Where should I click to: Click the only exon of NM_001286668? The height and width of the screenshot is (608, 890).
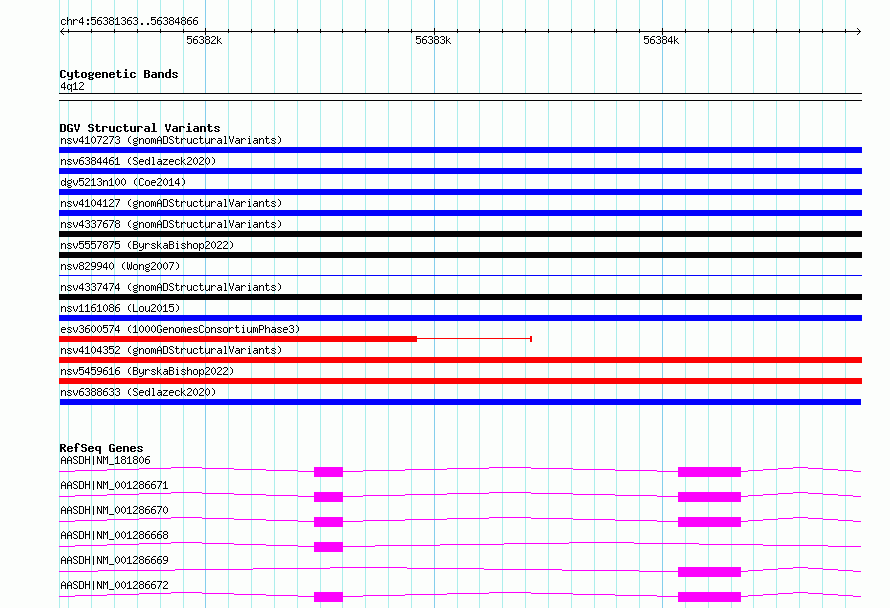(x=329, y=547)
